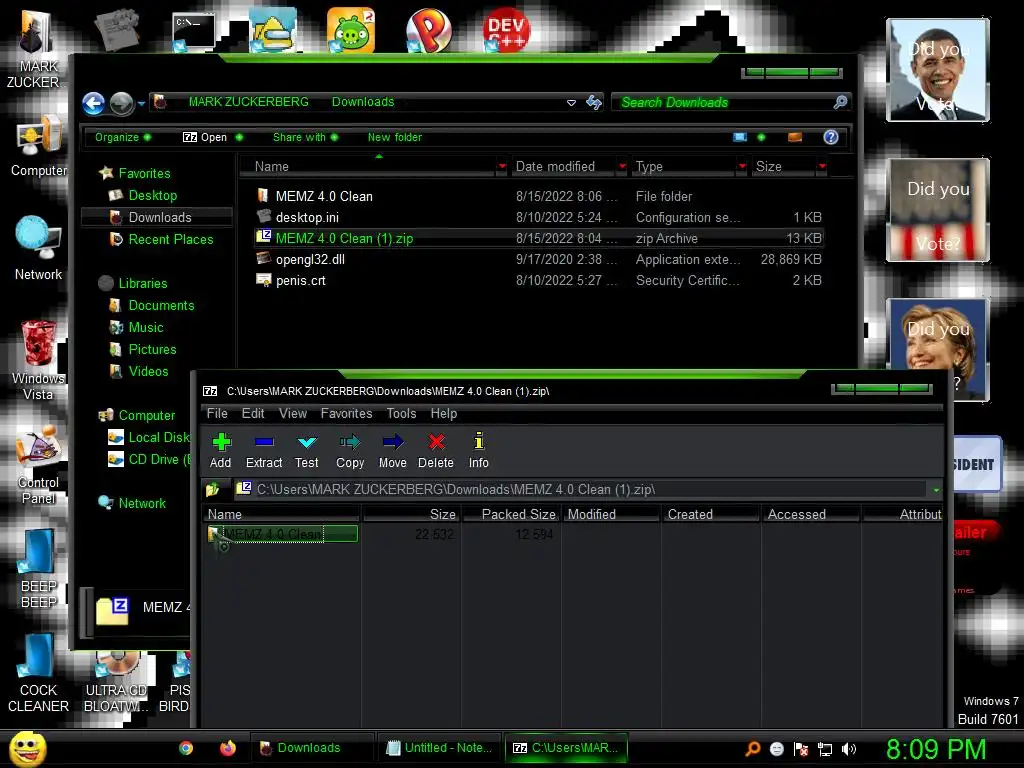
Task: Select Pictures library in sidebar
Action: pyautogui.click(x=152, y=349)
